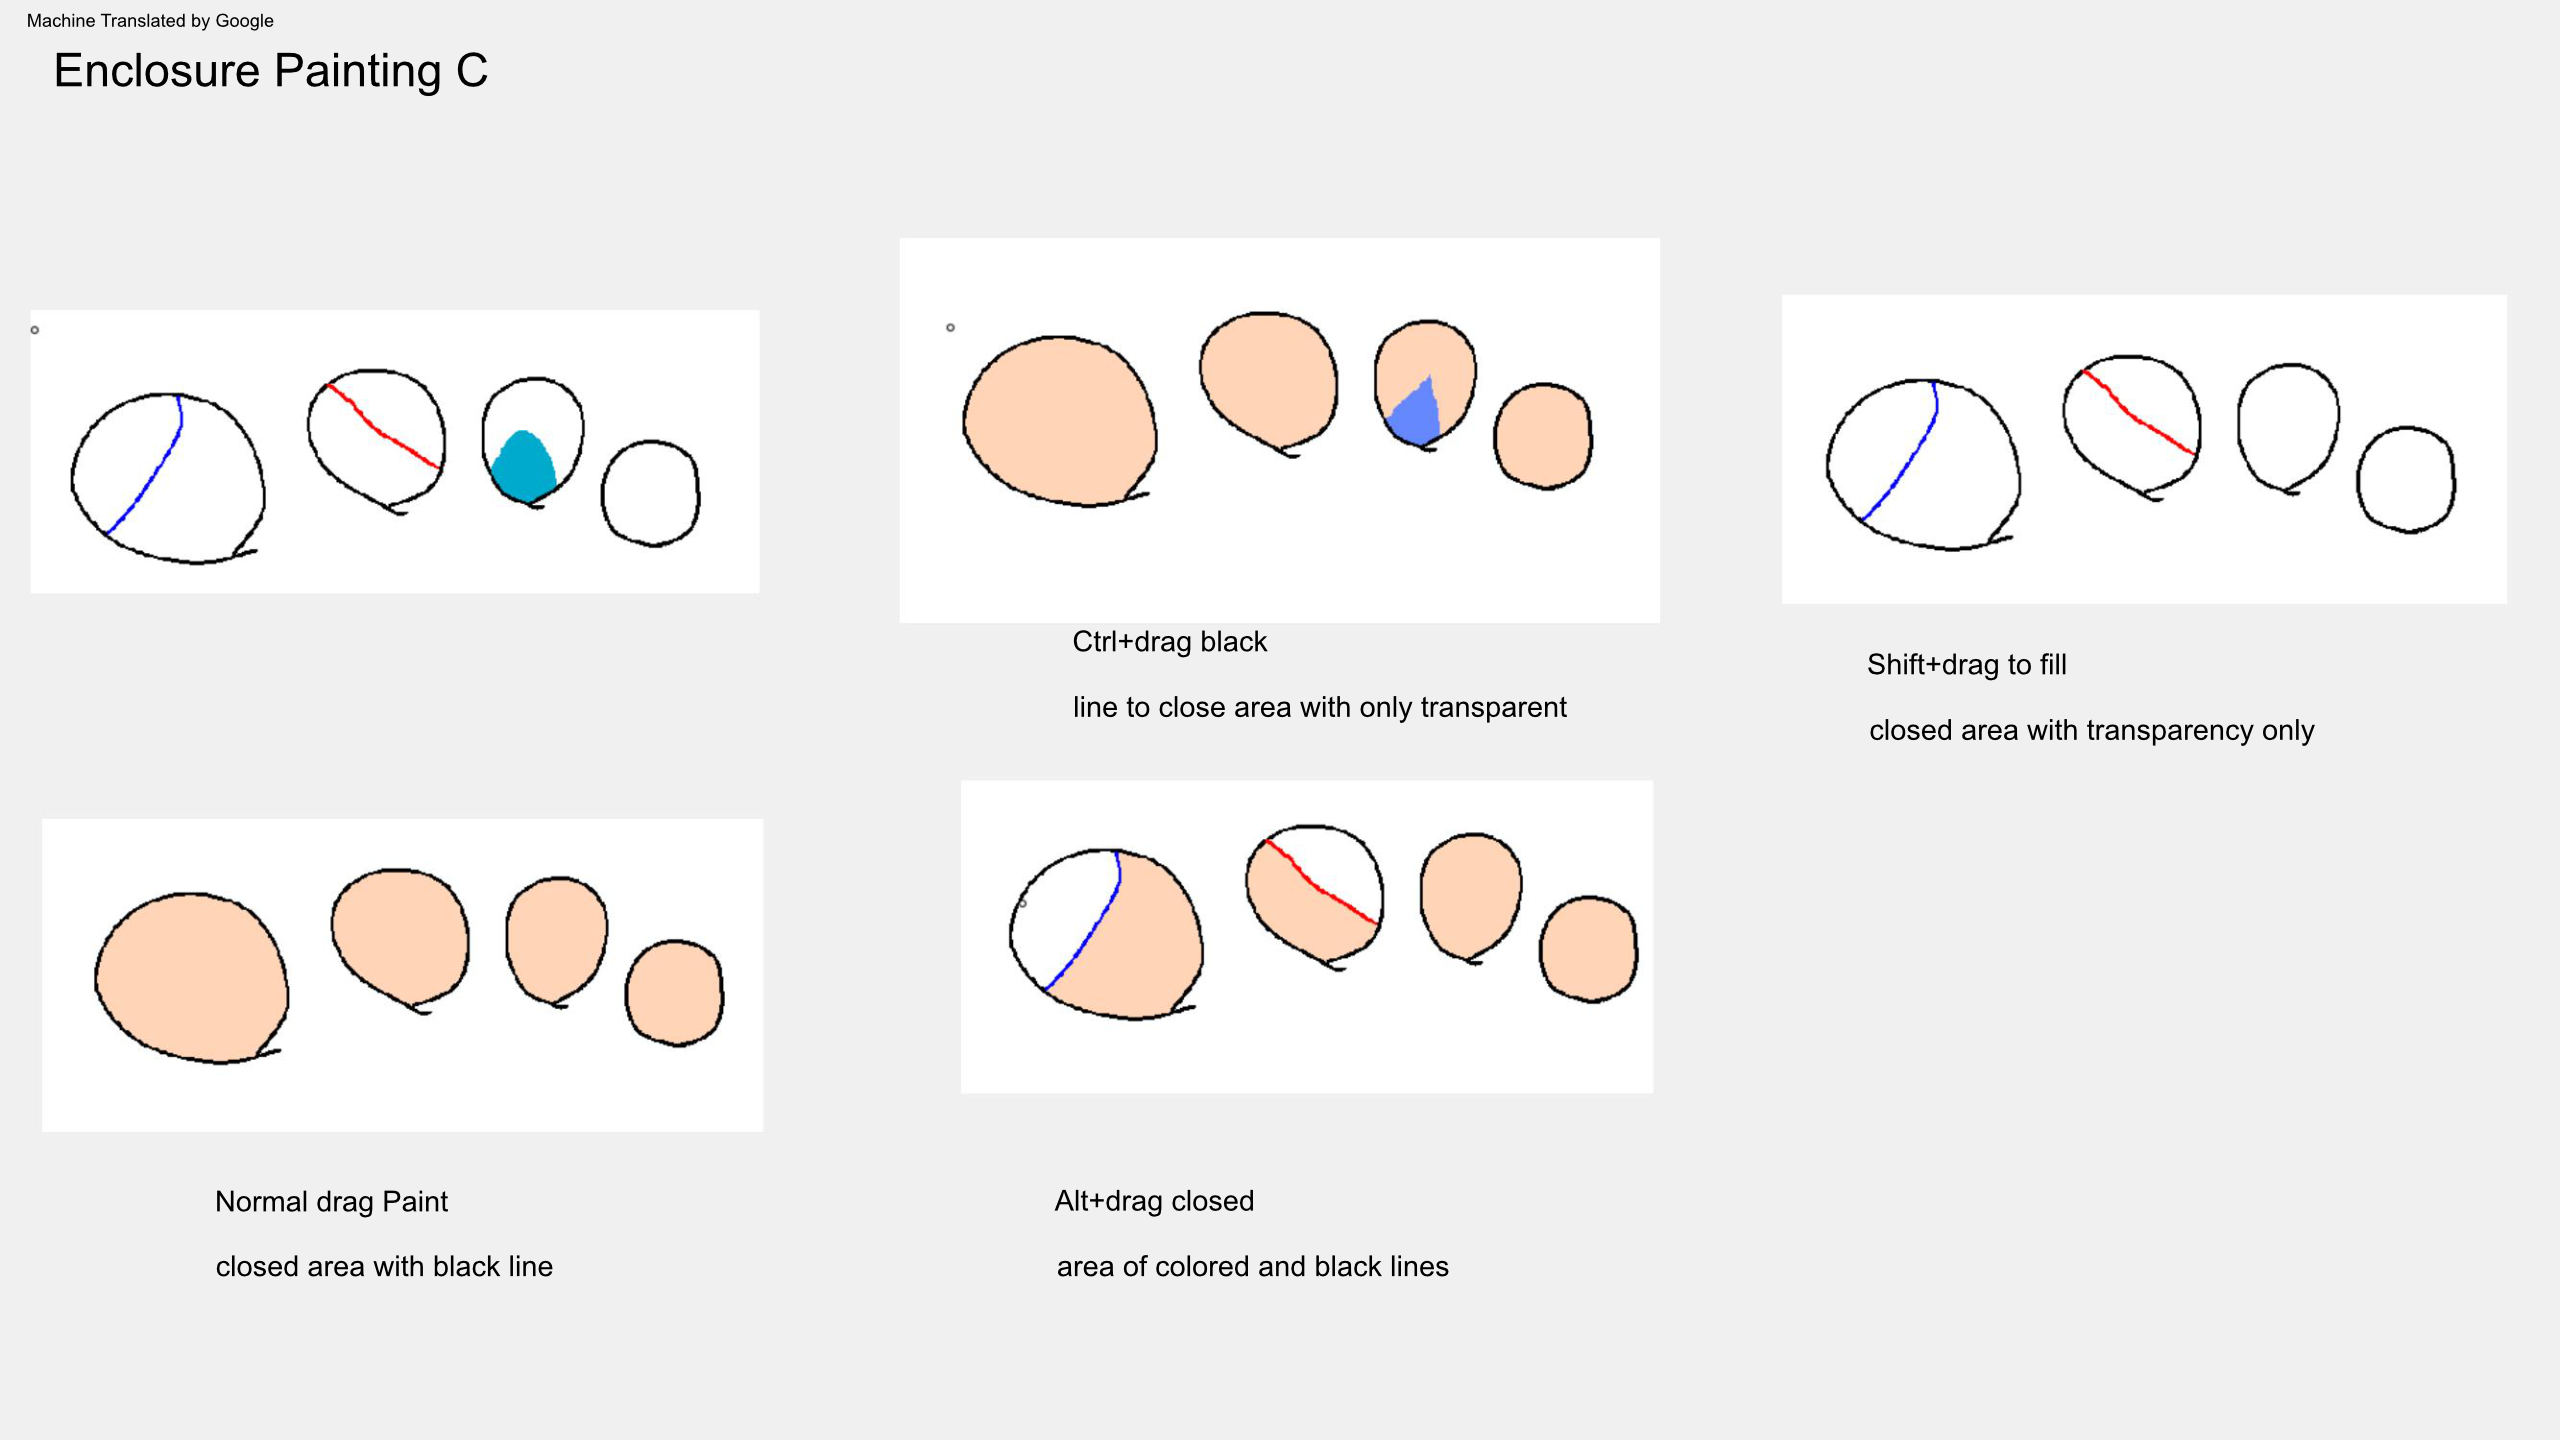
Task: Click "closed area with transparency only" text
Action: click(2091, 731)
